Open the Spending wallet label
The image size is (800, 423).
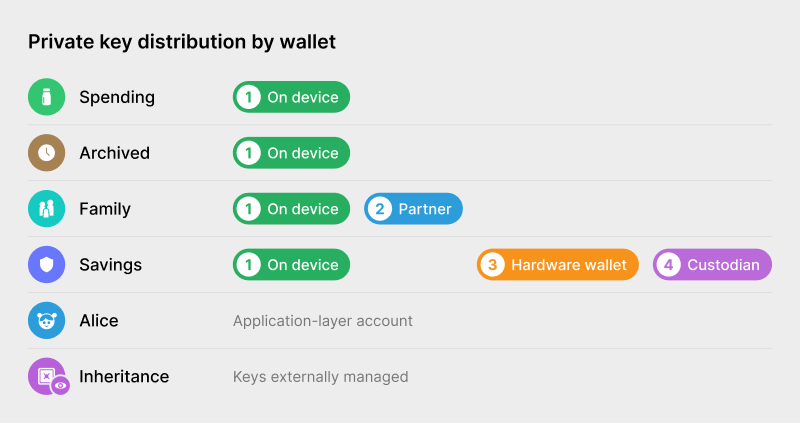click(117, 97)
